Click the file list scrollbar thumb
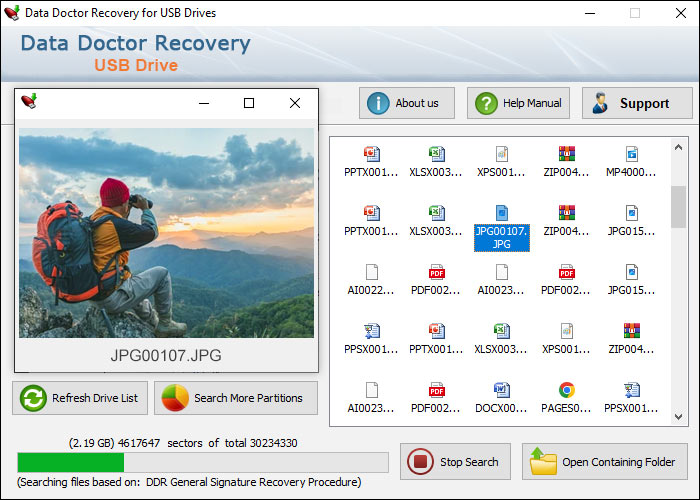Image resolution: width=700 pixels, height=500 pixels. point(679,207)
